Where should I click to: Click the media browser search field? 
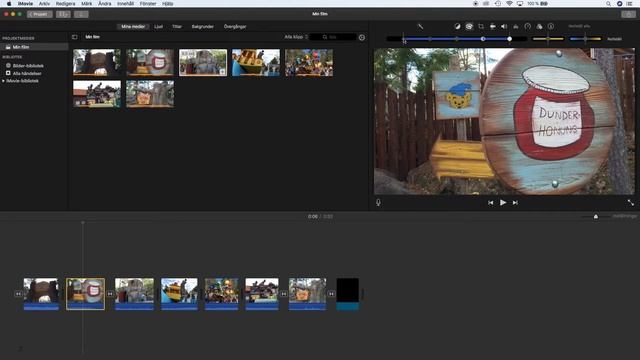(x=333, y=37)
